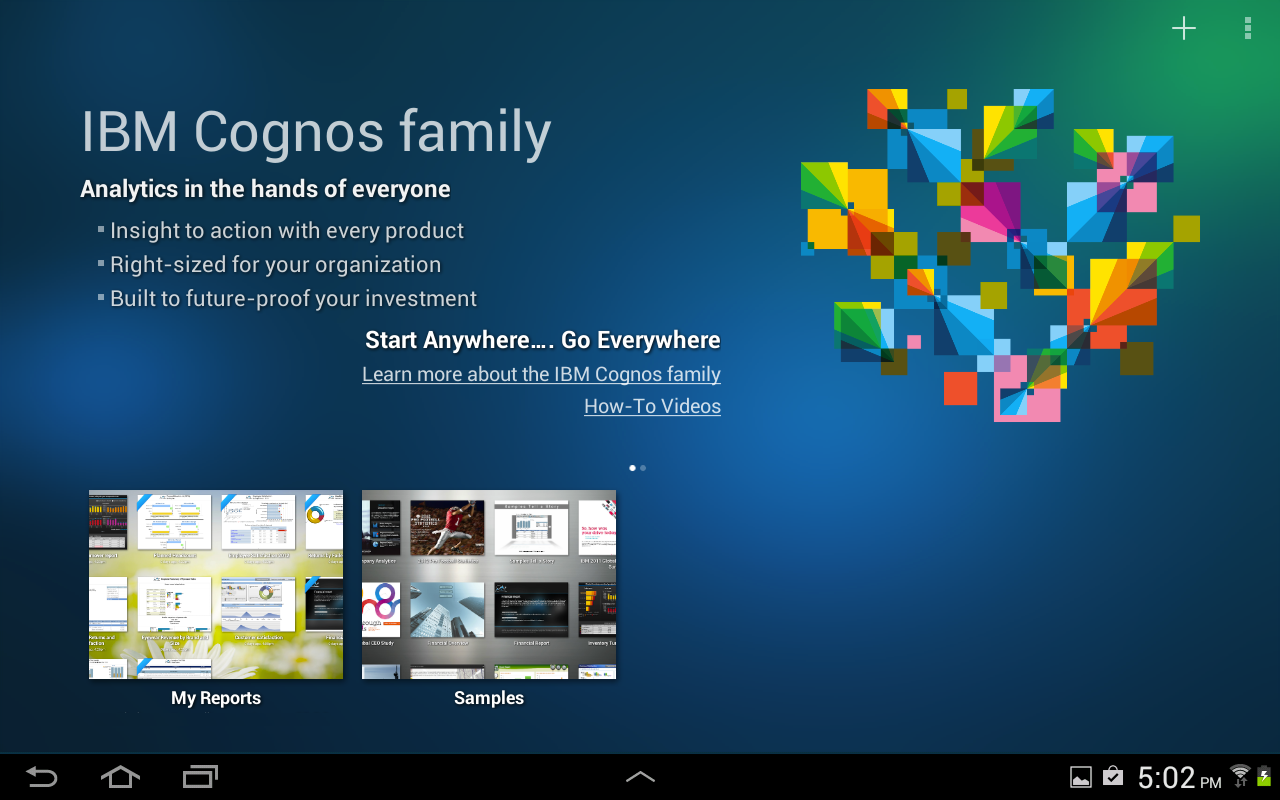Screen dimensions: 1280x800
Task: Open the My Reports folder thumbnail
Action: (216, 584)
